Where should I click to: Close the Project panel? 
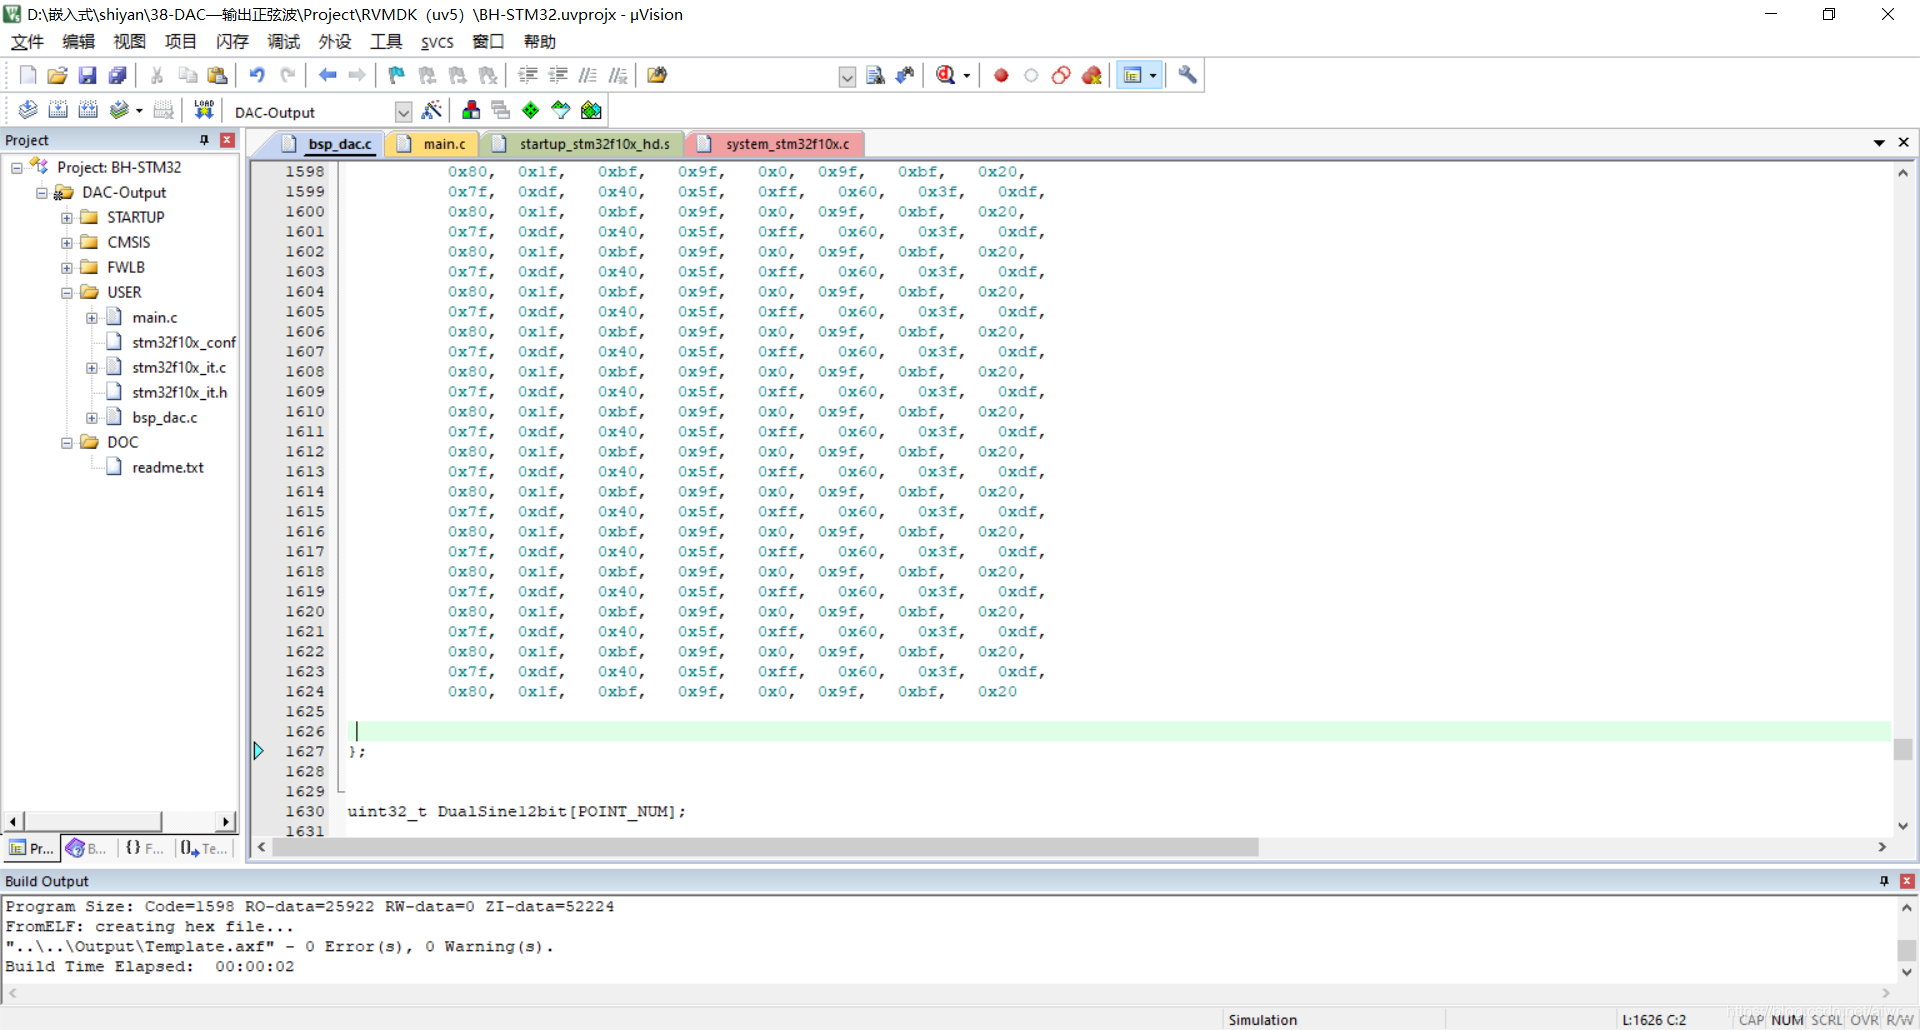pos(227,140)
